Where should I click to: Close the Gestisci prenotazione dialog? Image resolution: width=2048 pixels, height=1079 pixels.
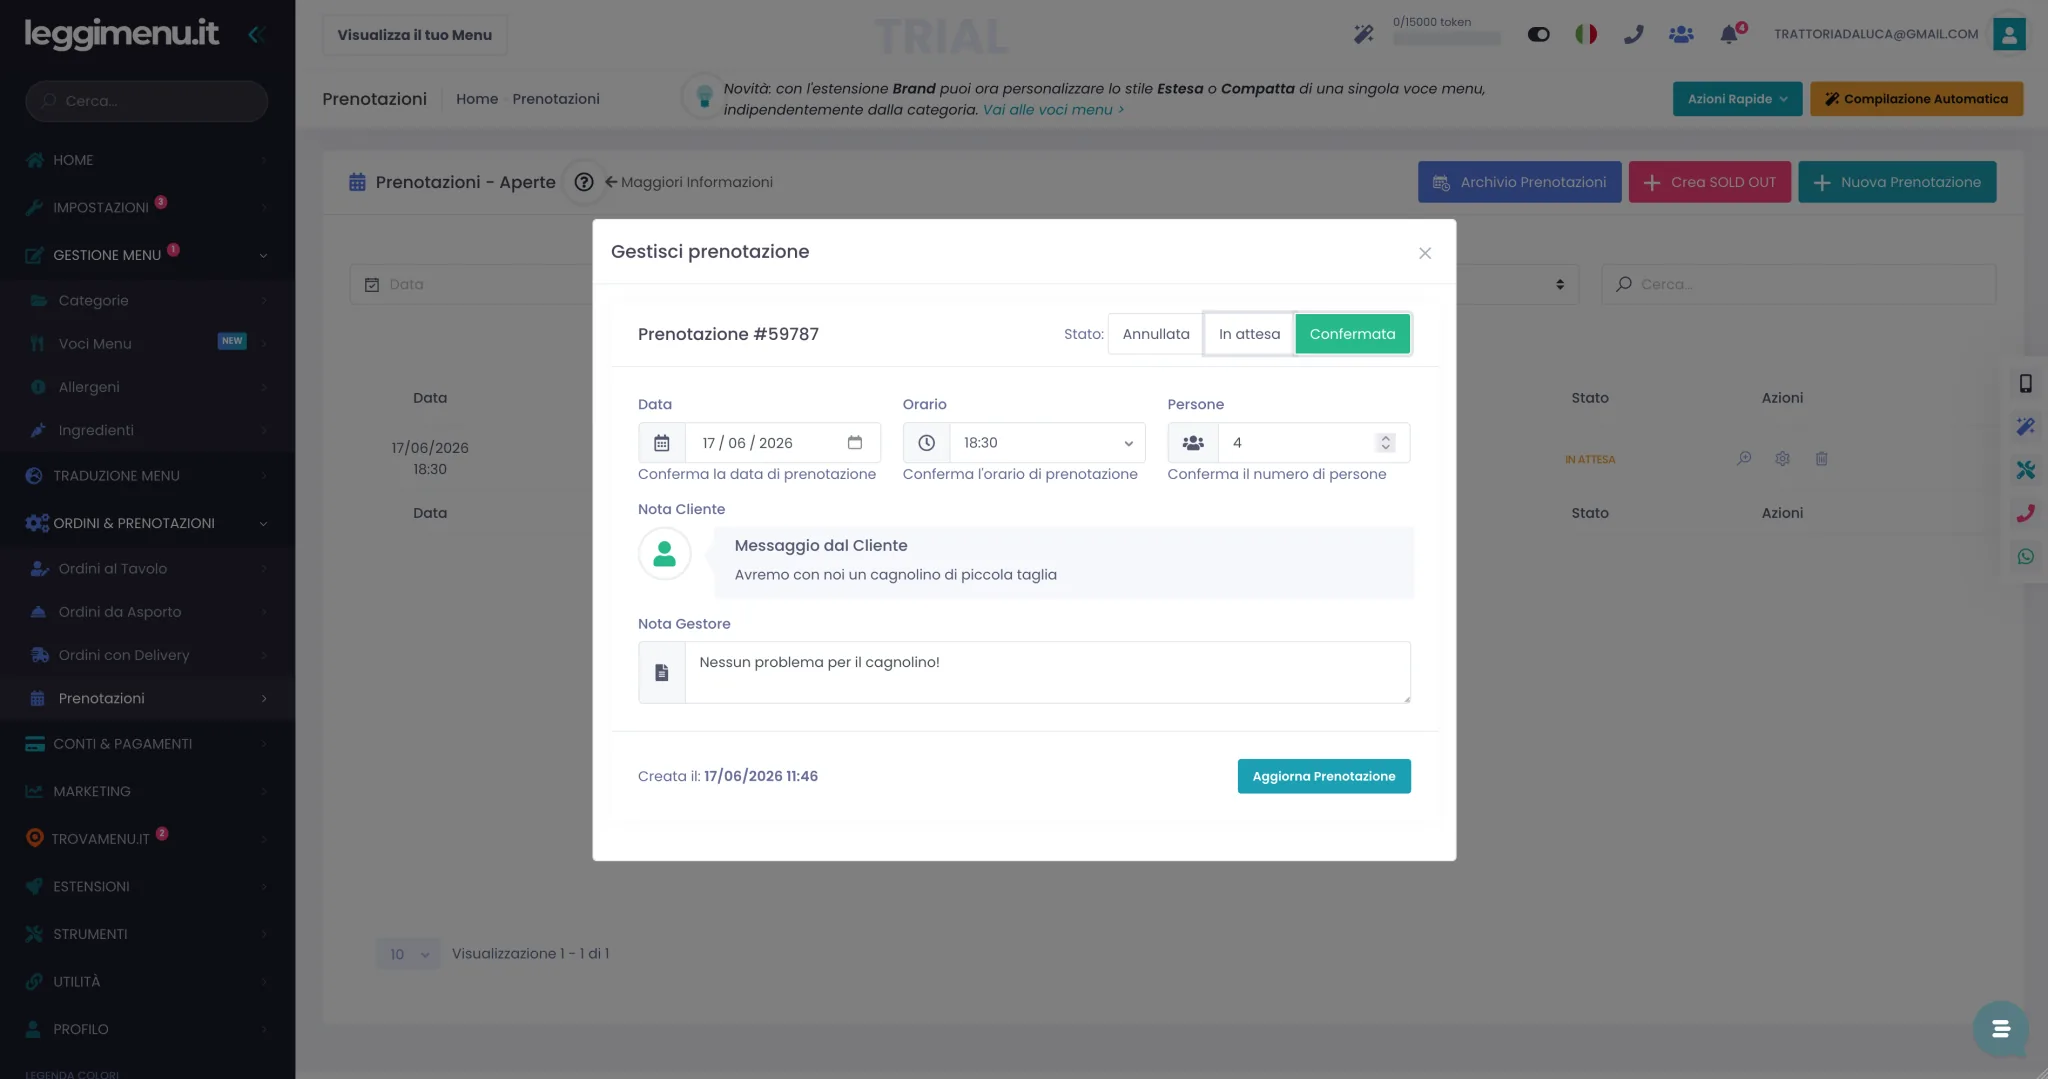point(1425,253)
